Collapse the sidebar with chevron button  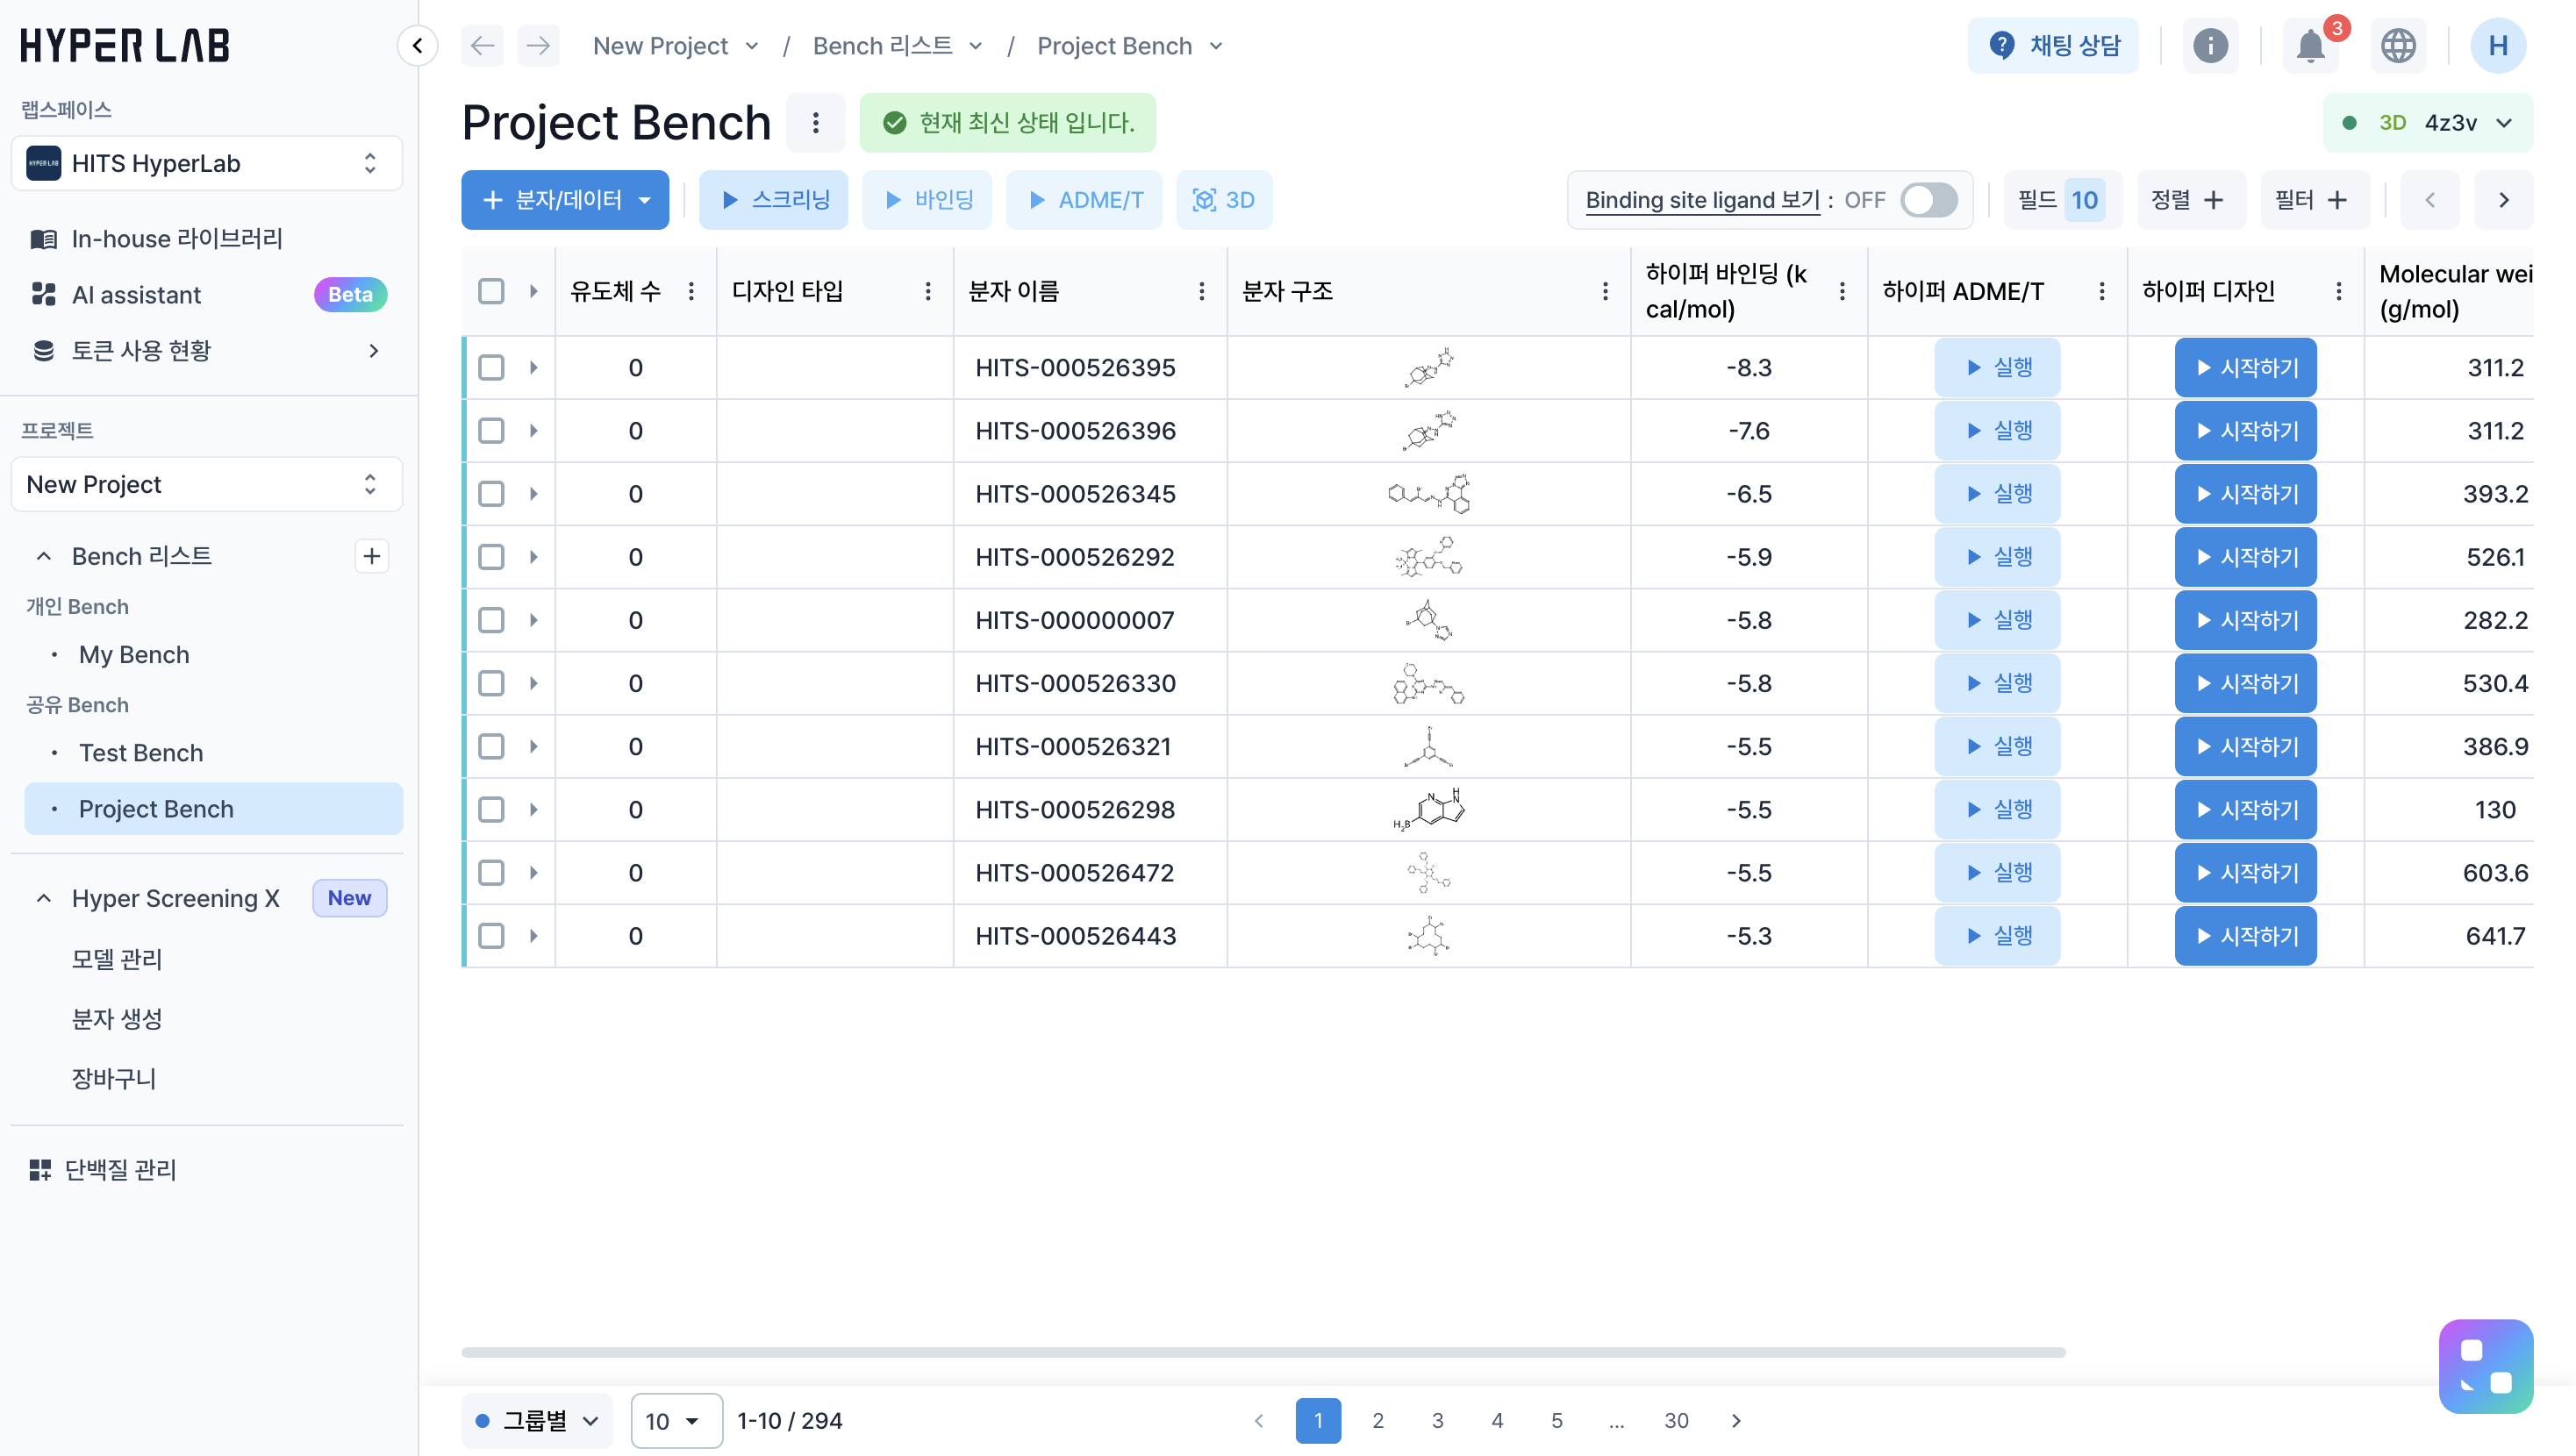[417, 46]
